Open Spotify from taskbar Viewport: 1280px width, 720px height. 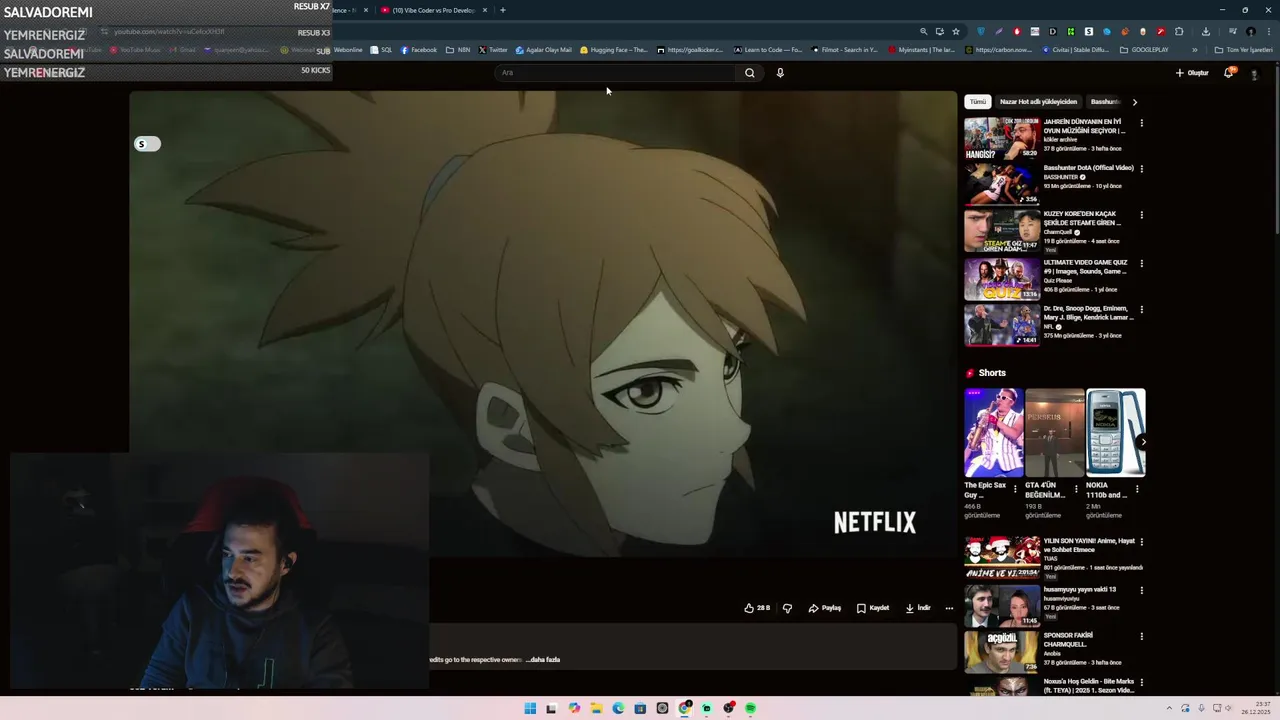pyautogui.click(x=750, y=708)
